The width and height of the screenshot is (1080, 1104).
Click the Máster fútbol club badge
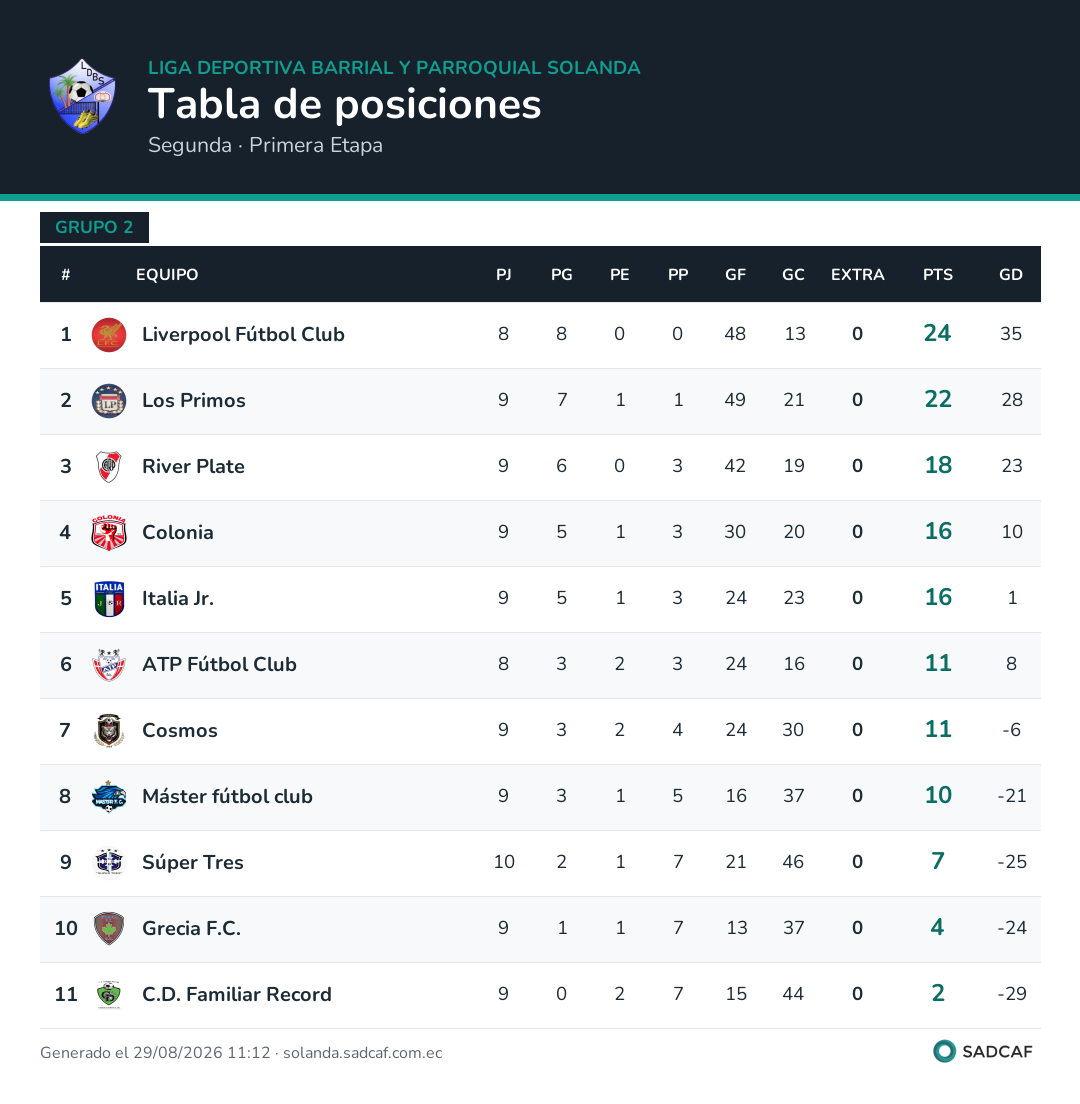tap(109, 796)
